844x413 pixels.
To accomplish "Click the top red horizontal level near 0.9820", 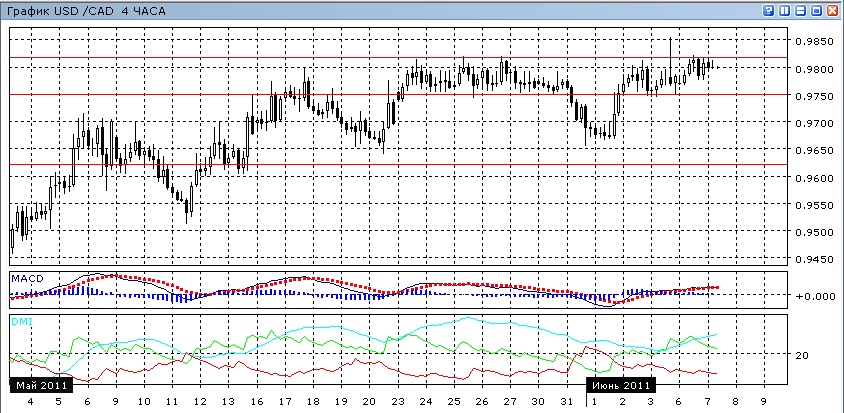I will 398,57.
